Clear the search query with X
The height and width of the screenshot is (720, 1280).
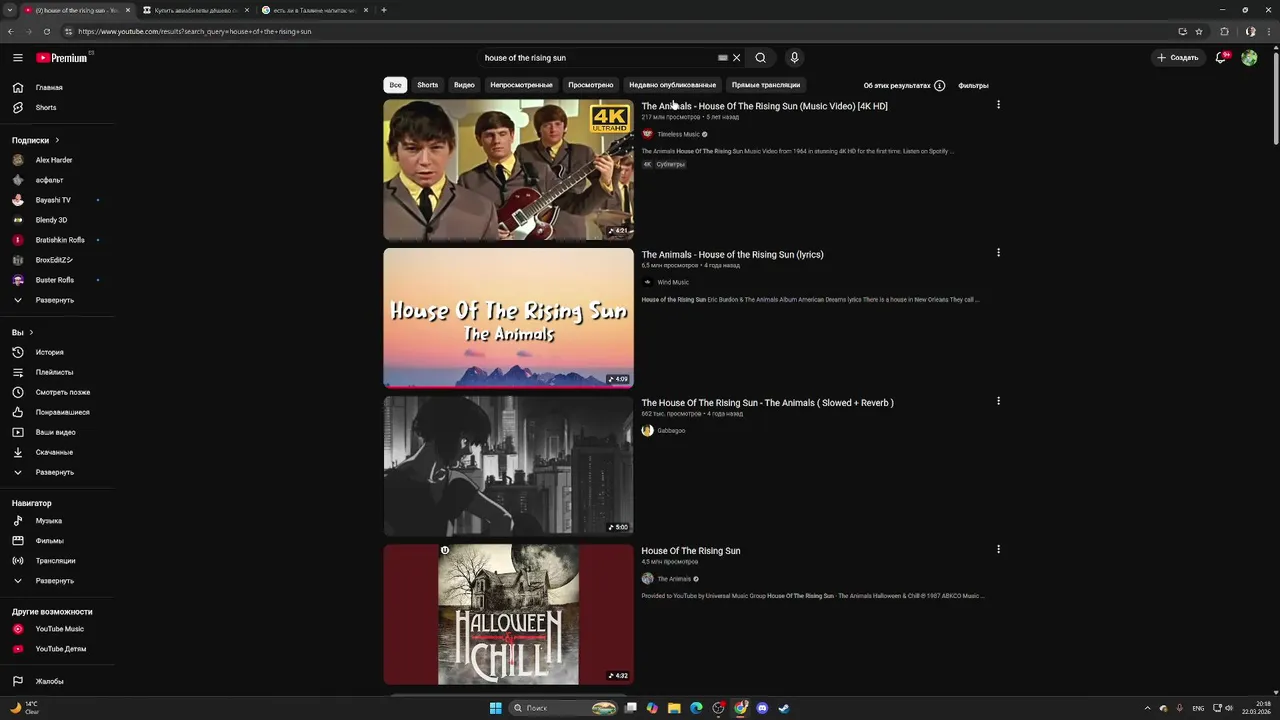(737, 58)
